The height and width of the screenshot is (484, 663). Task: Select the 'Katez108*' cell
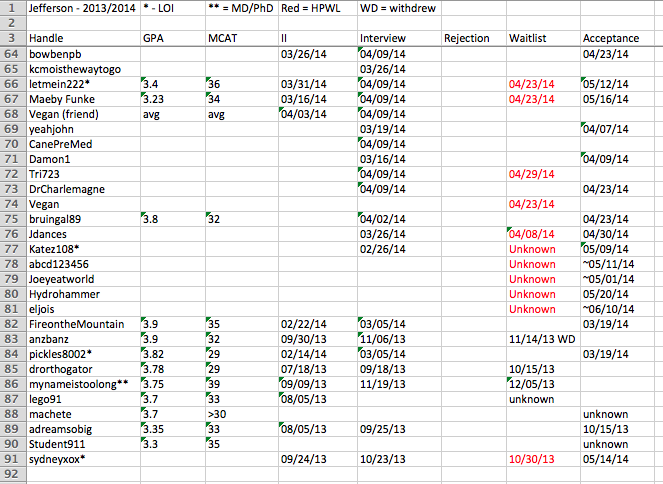point(83,249)
